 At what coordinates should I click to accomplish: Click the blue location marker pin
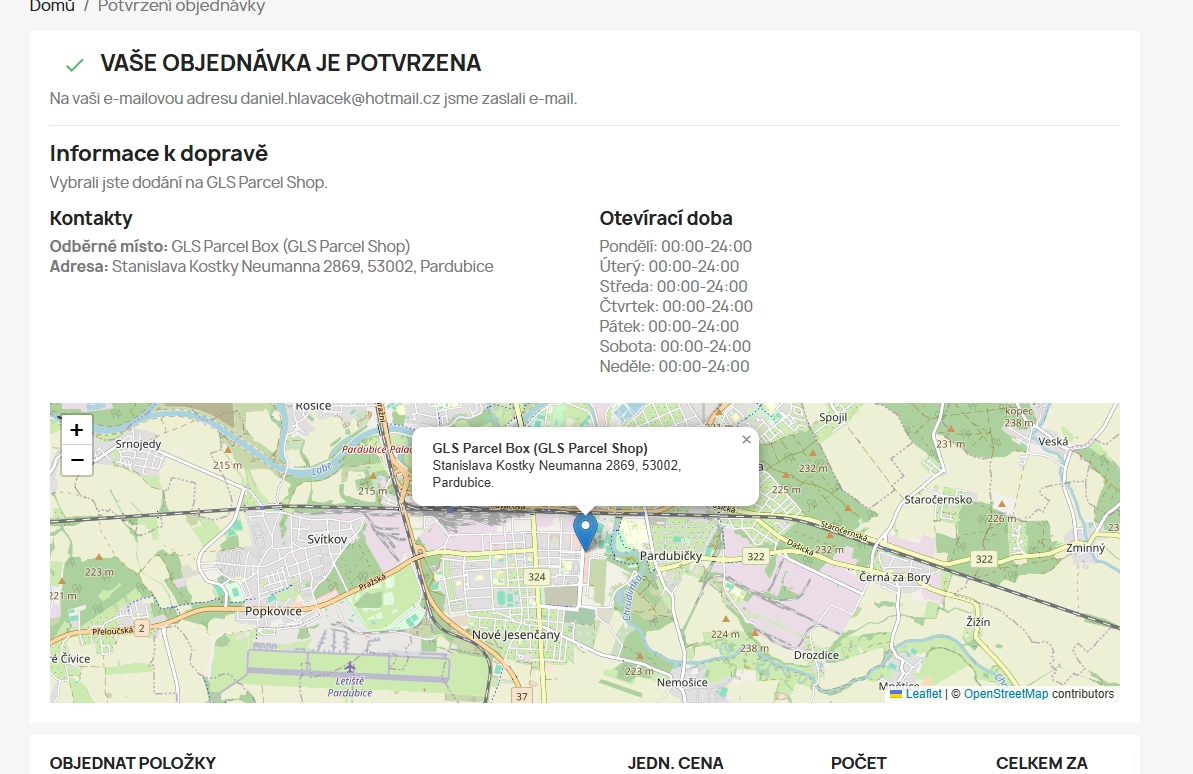pyautogui.click(x=585, y=530)
